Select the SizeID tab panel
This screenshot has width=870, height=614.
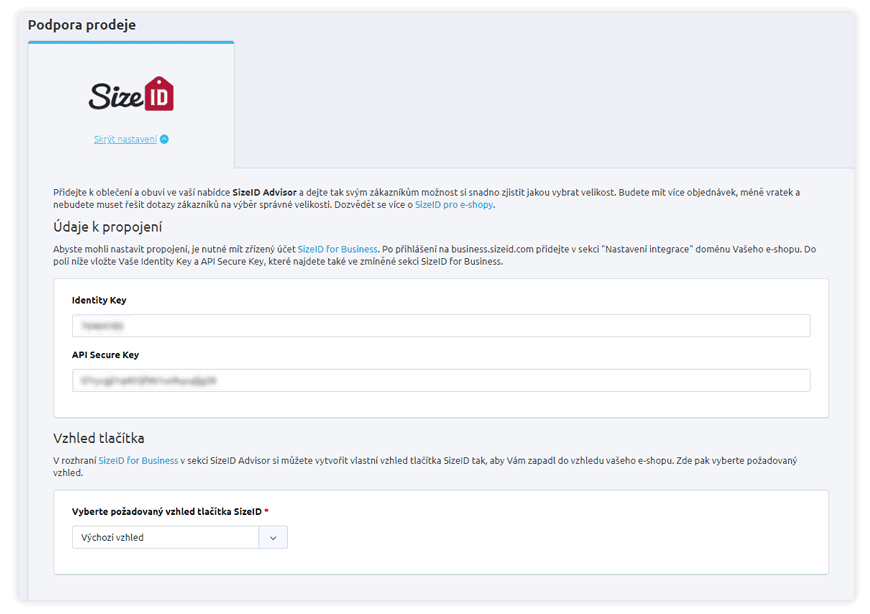(x=131, y=106)
